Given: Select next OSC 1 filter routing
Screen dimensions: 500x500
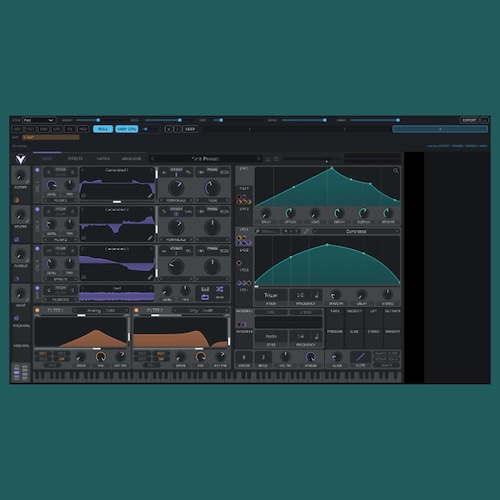Looking at the screenshot, I should (x=76, y=200).
